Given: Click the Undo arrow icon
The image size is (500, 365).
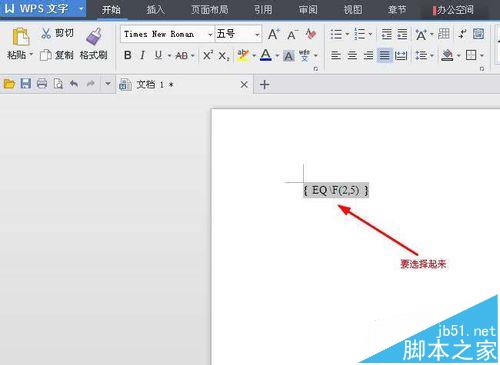Looking at the screenshot, I should pyautogui.click(x=74, y=83).
